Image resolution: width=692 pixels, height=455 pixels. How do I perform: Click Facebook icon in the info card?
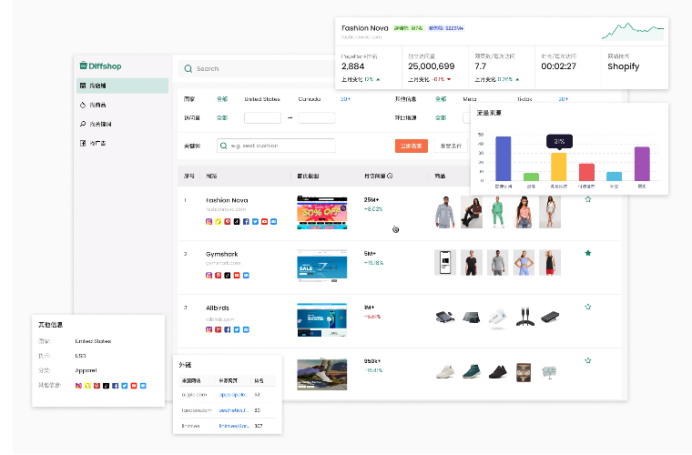[x=115, y=386]
